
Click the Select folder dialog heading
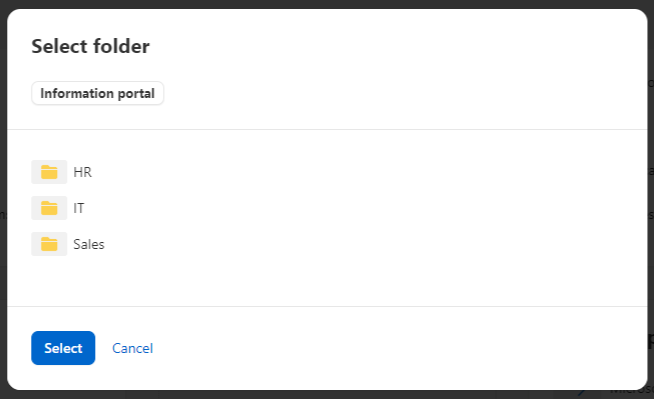pyautogui.click(x=91, y=46)
